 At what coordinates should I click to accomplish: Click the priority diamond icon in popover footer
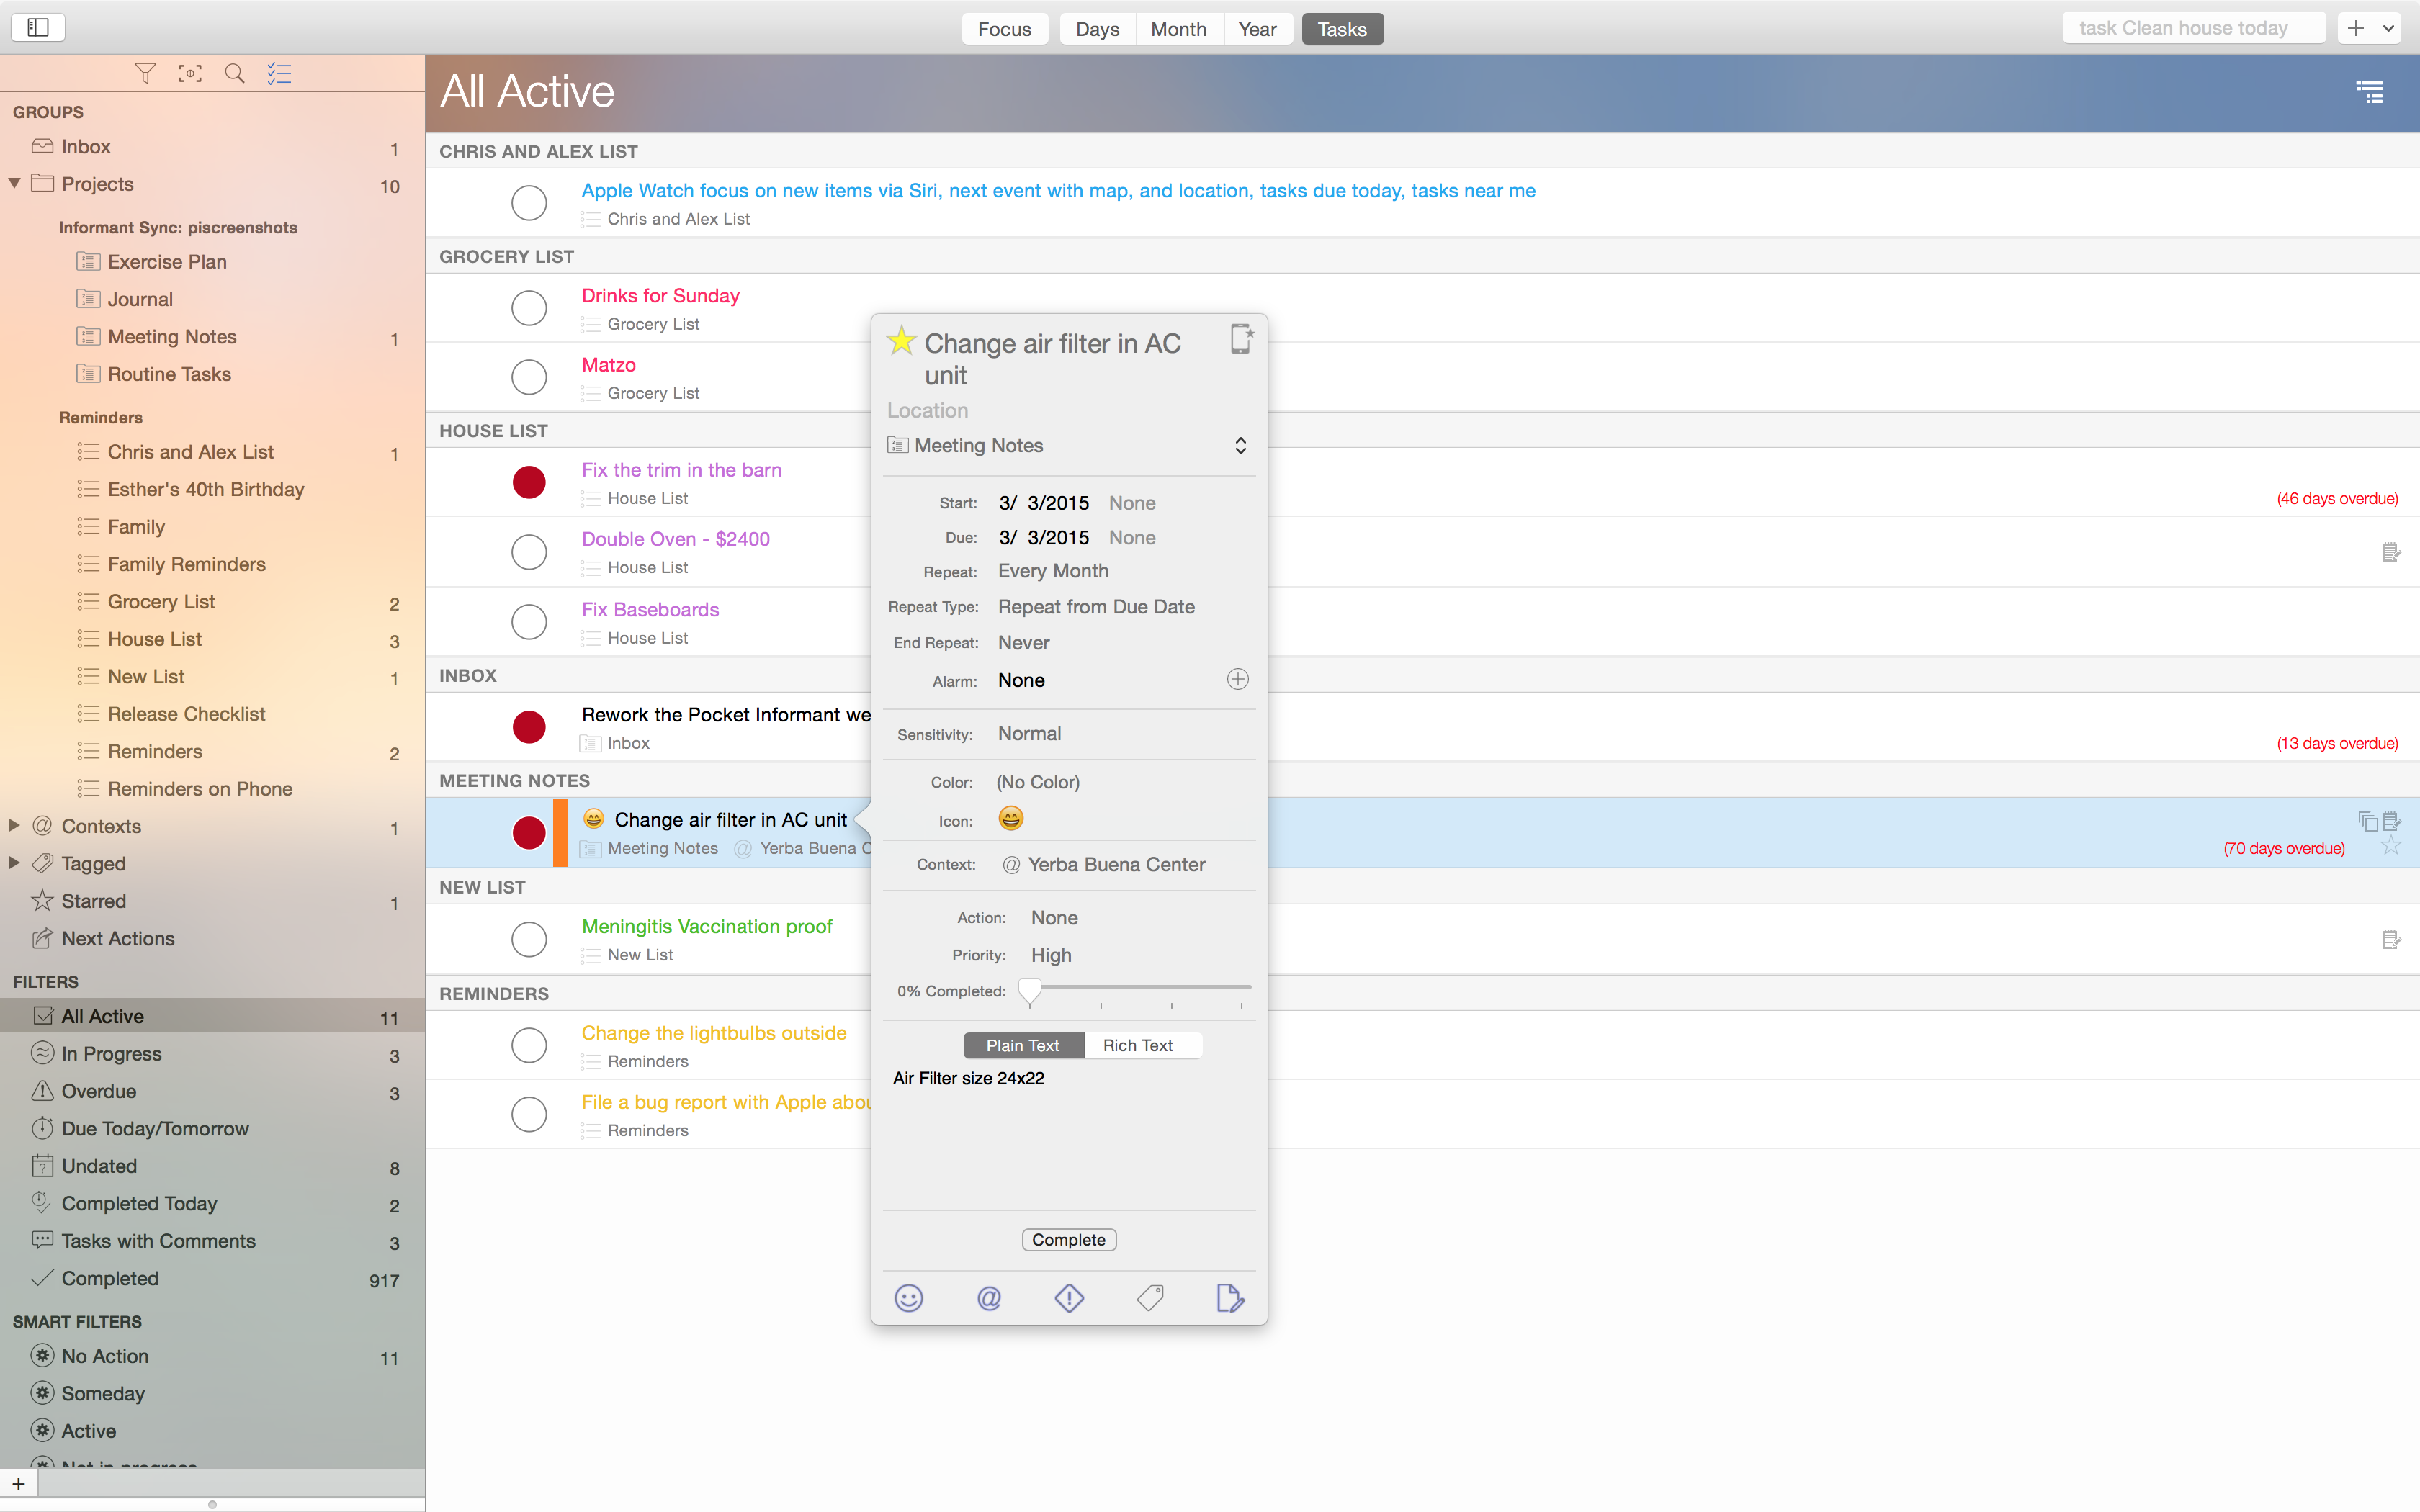coord(1069,1298)
